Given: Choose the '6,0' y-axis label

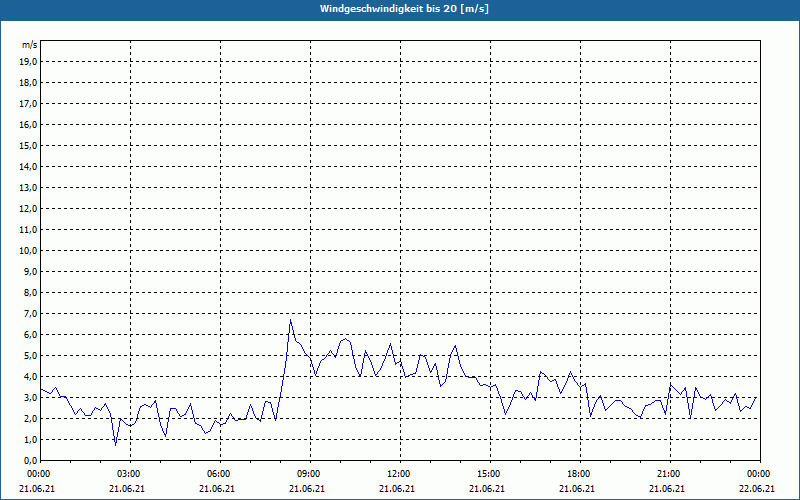Looking at the screenshot, I should (30, 335).
